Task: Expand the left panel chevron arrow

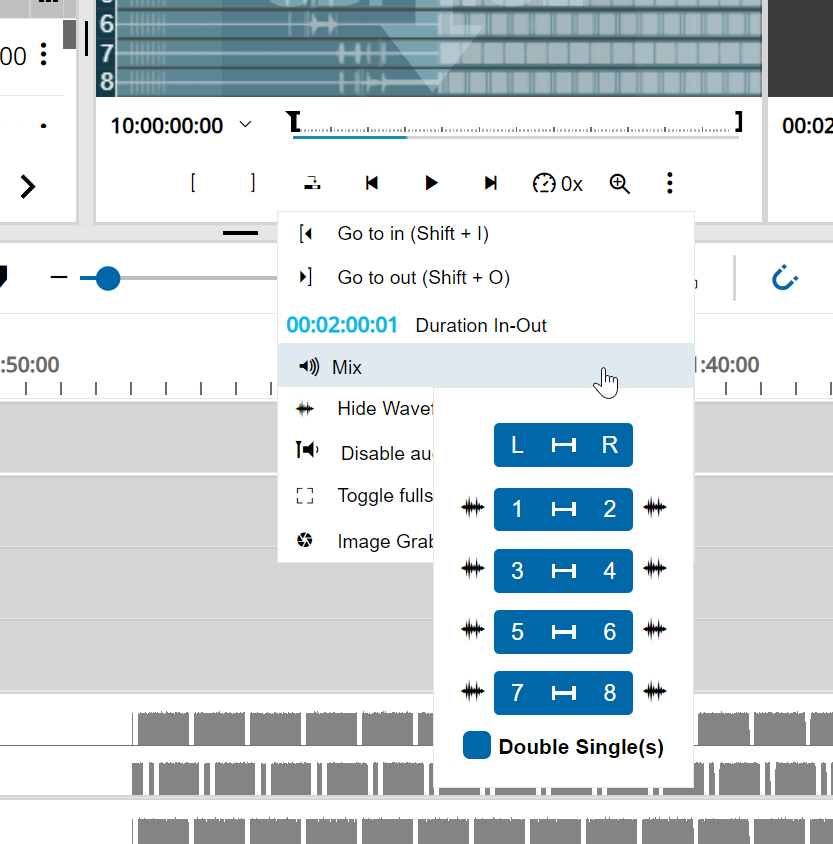Action: [27, 186]
